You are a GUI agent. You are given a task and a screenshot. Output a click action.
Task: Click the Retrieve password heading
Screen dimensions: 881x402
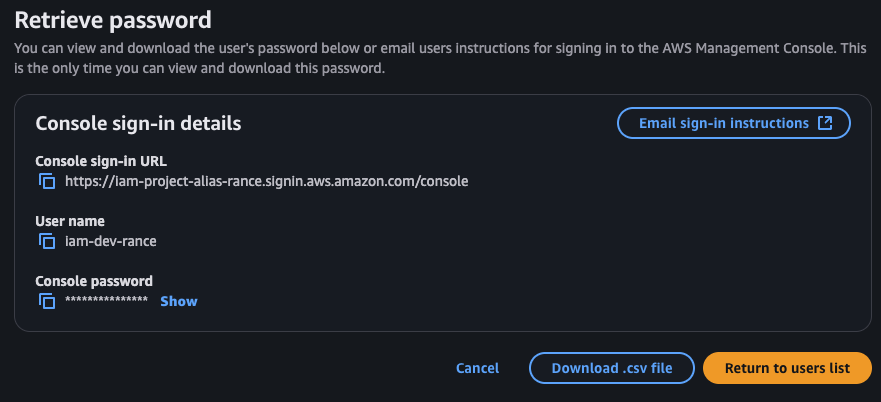(113, 20)
